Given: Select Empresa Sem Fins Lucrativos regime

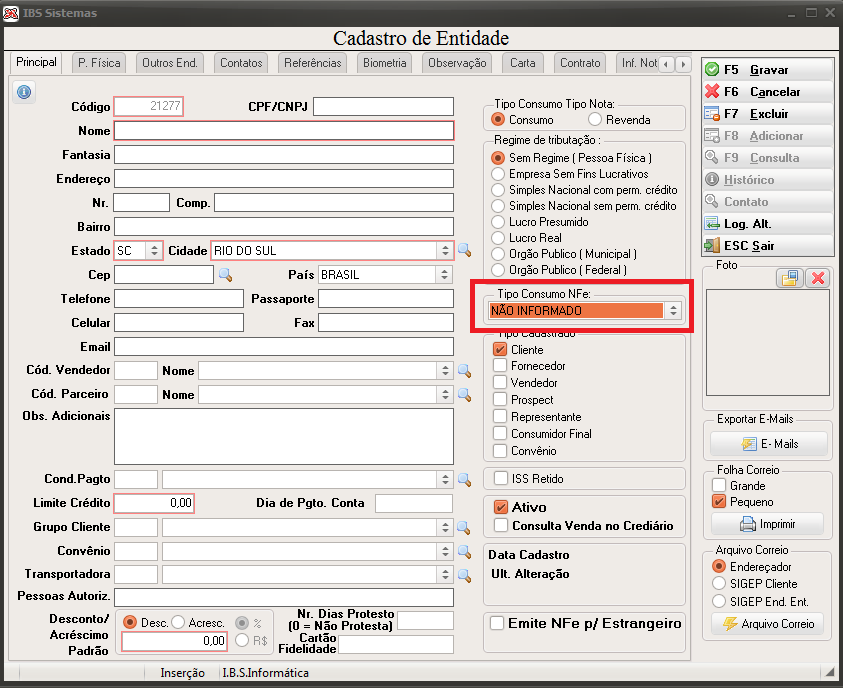Looking at the screenshot, I should [498, 174].
